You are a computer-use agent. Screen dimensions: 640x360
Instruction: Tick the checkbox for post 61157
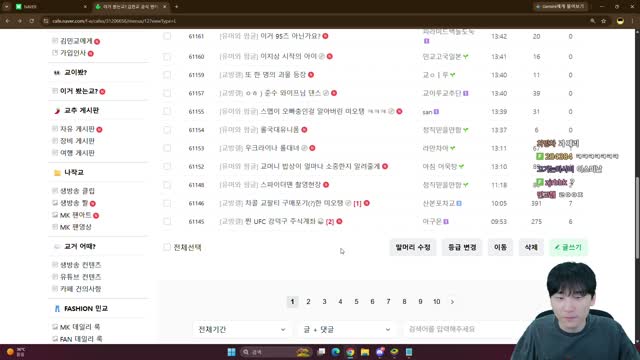click(x=167, y=93)
